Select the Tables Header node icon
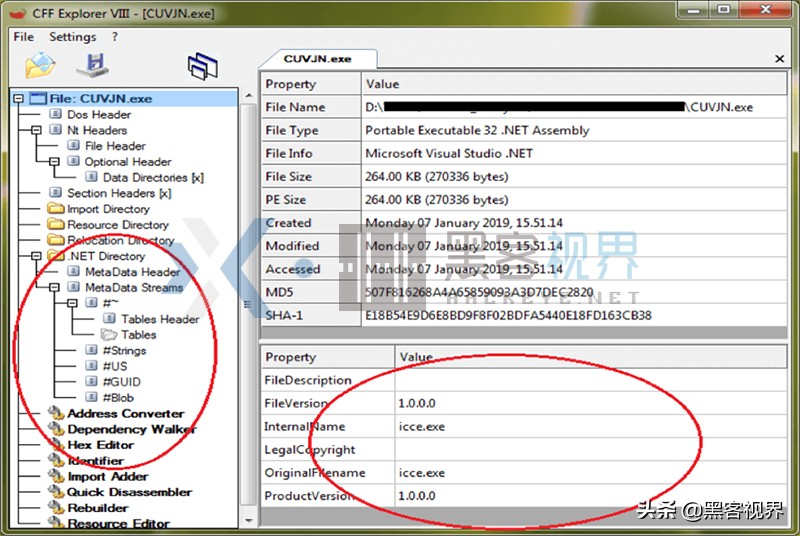800x536 pixels. click(109, 319)
